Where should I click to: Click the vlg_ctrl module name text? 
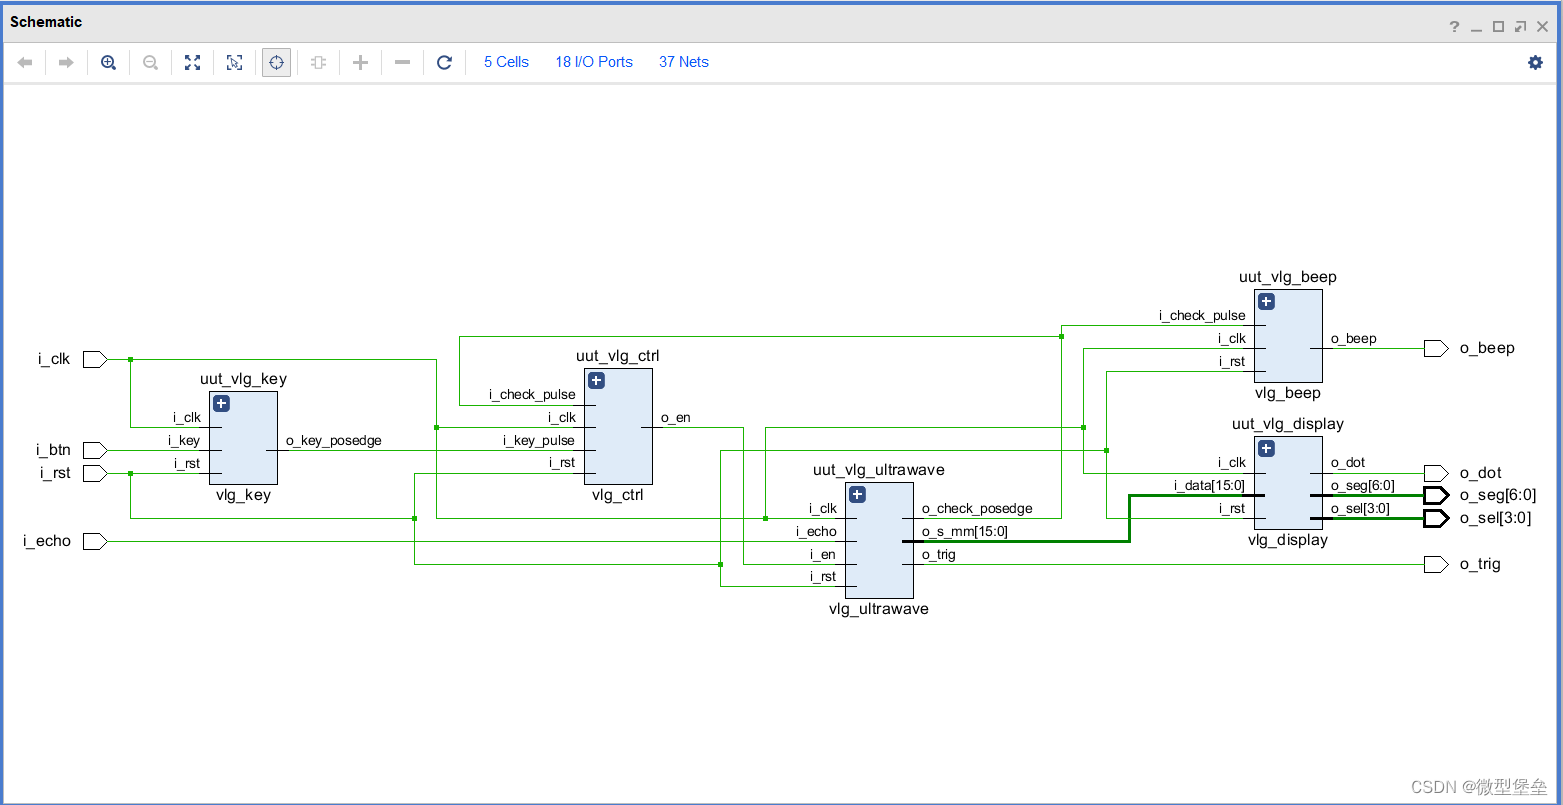tap(618, 495)
